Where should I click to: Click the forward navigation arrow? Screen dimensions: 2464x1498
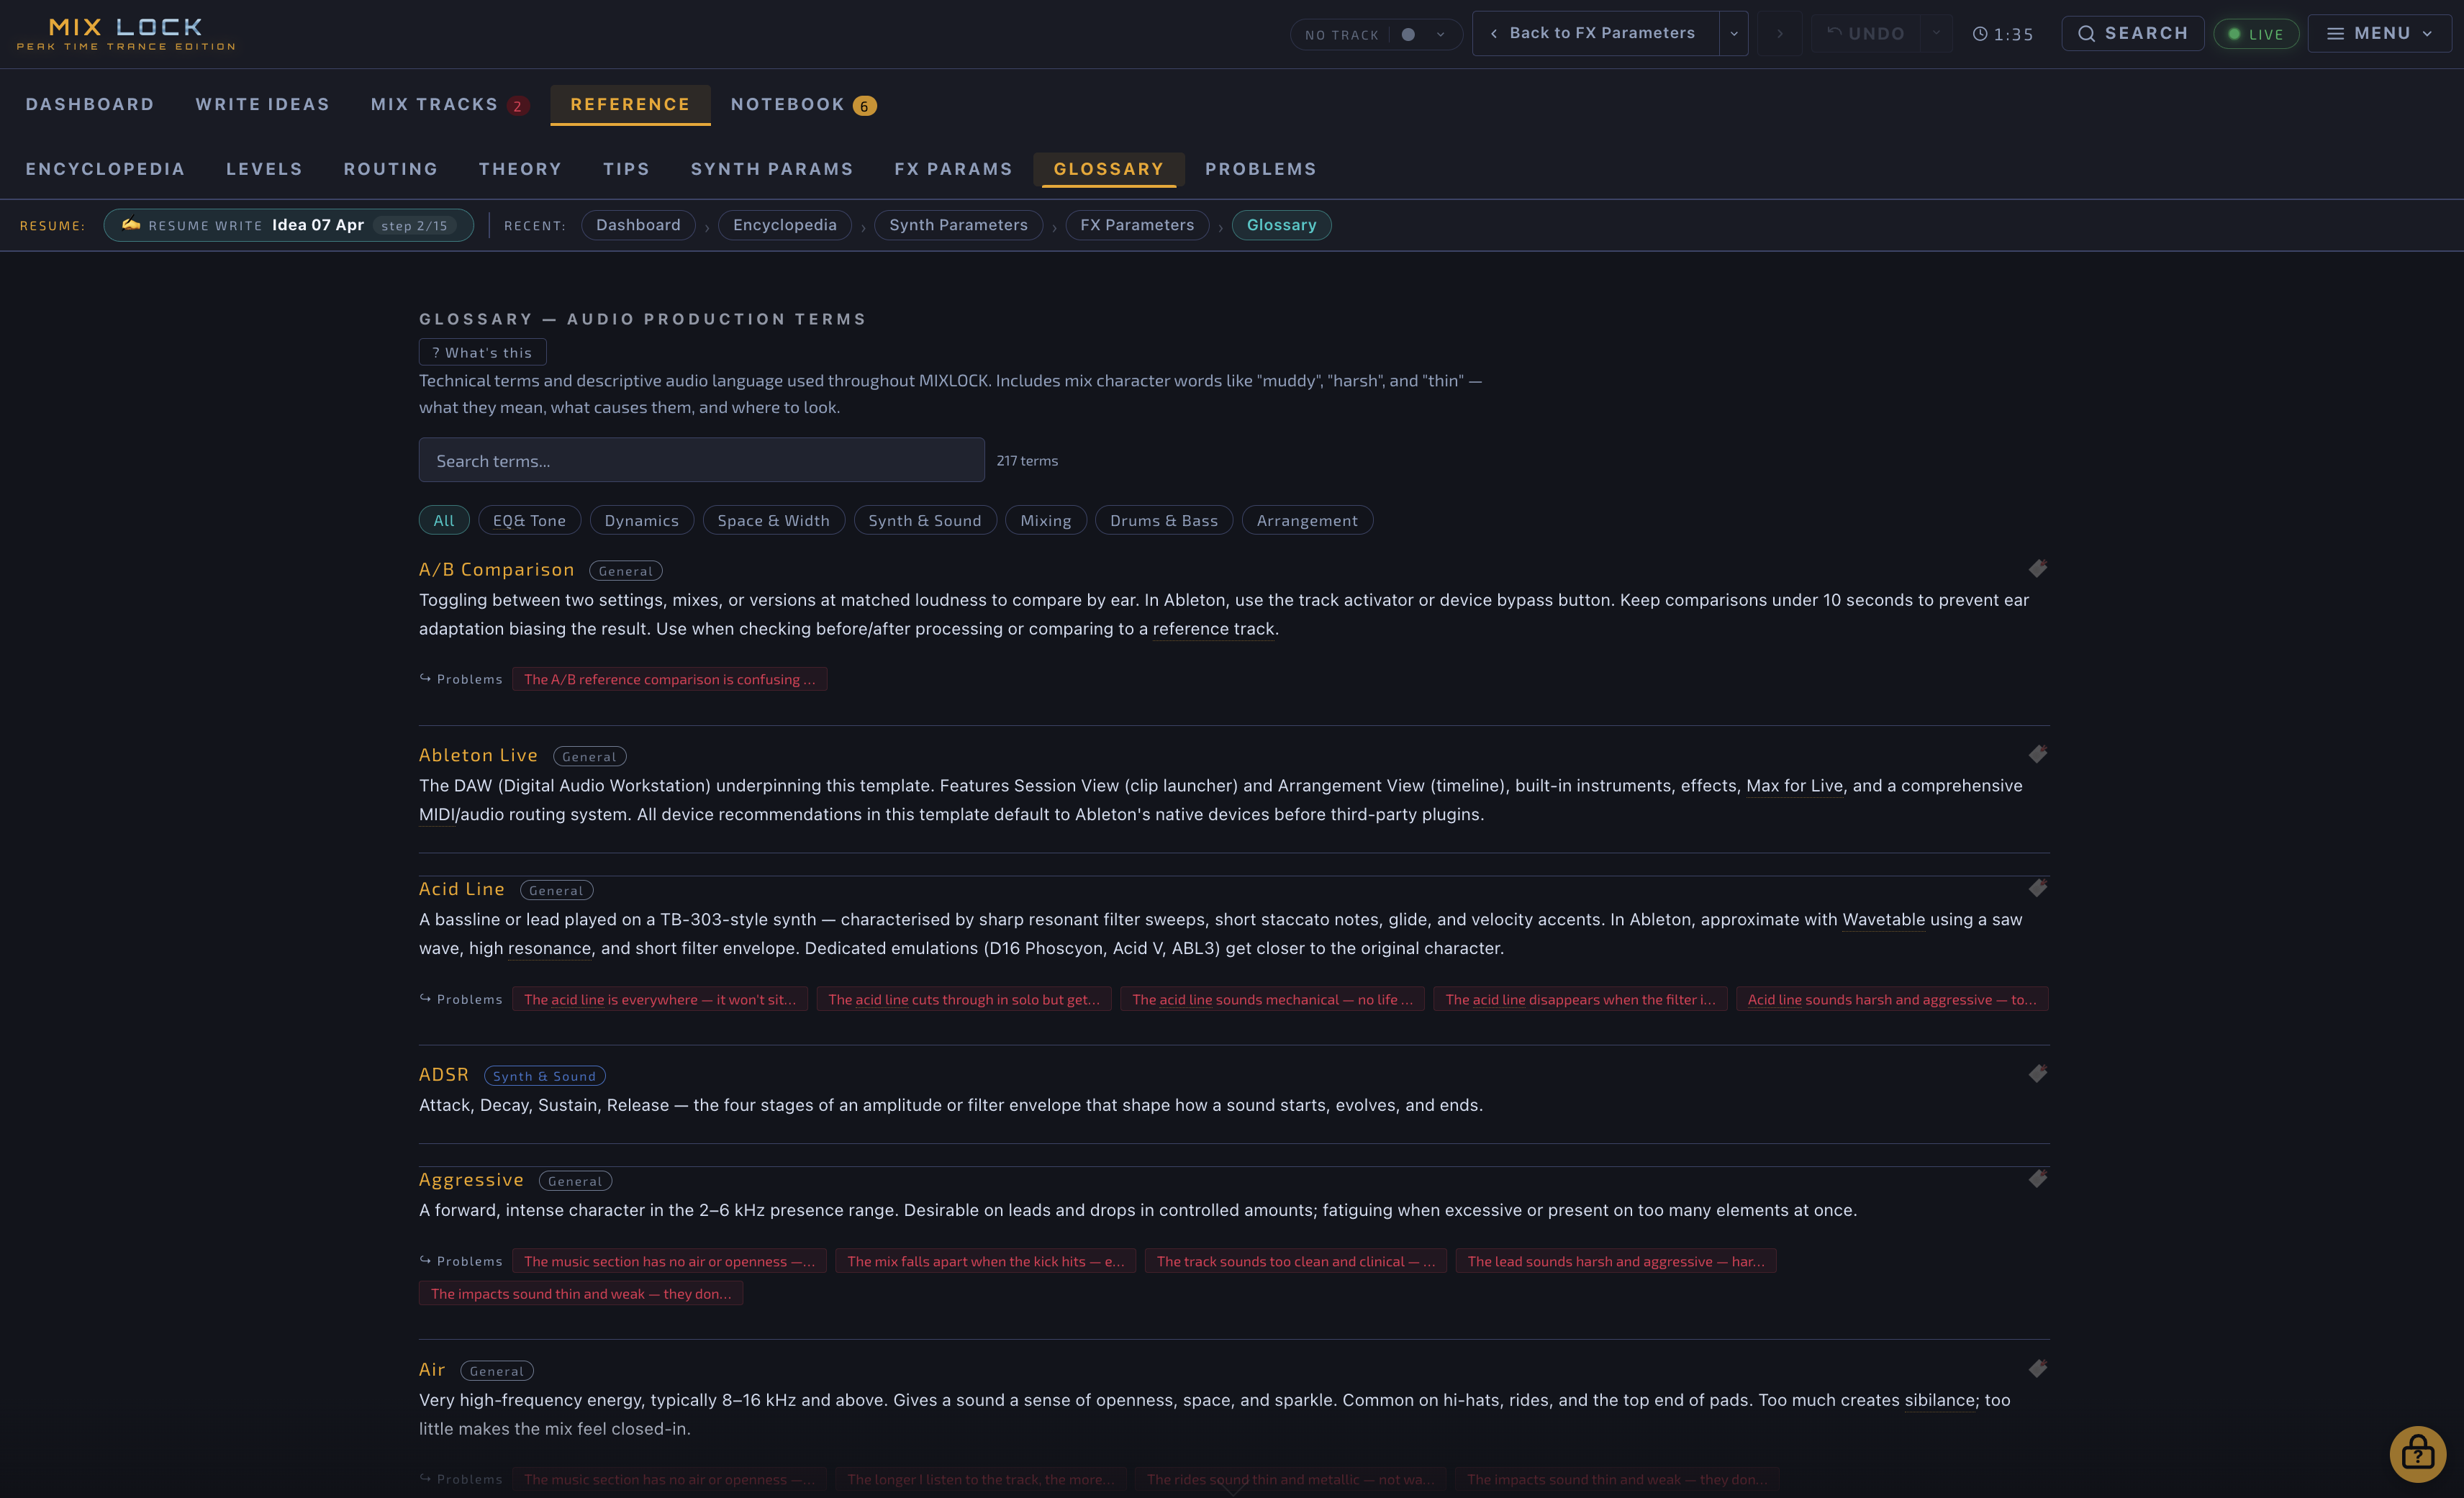(x=1780, y=34)
